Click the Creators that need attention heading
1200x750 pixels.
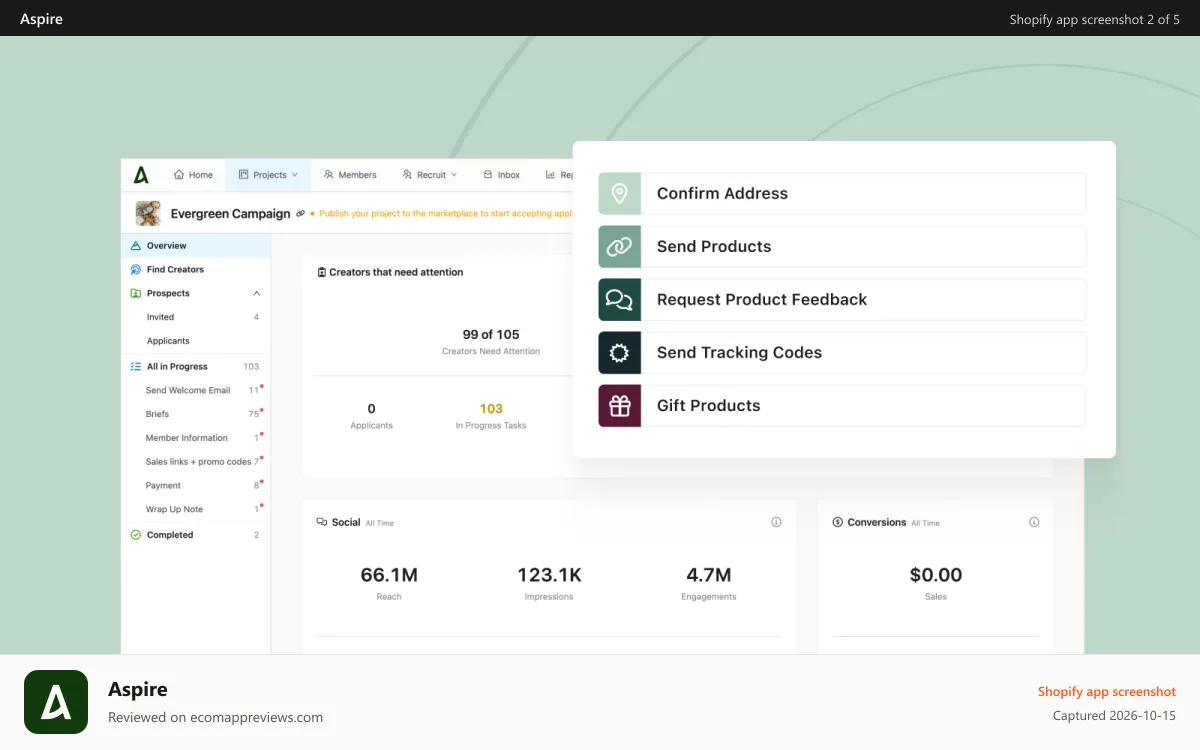click(x=396, y=272)
